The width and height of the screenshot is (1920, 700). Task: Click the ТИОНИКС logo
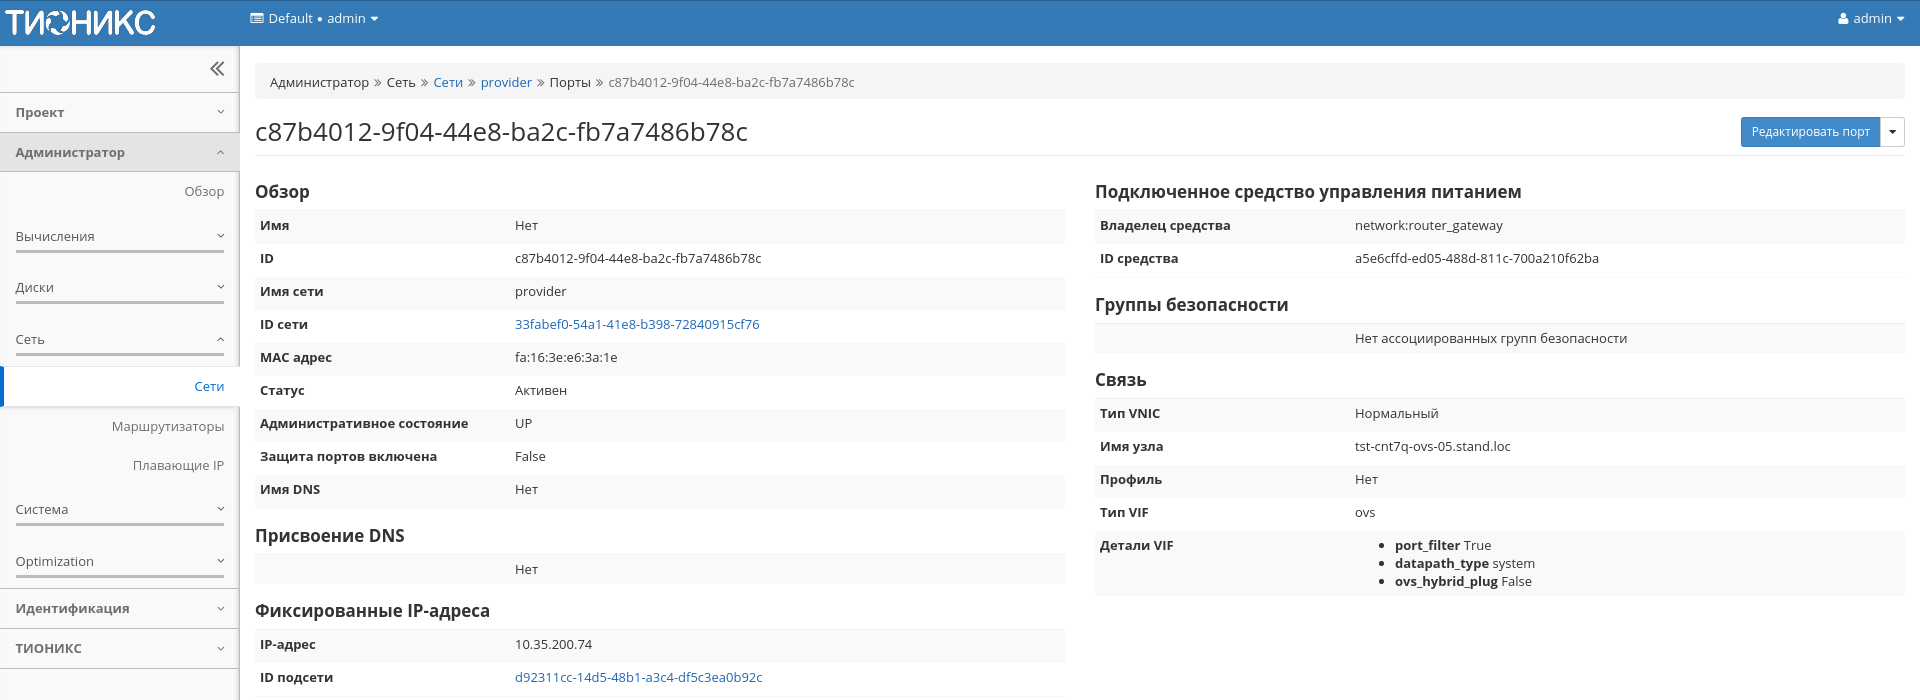click(80, 22)
